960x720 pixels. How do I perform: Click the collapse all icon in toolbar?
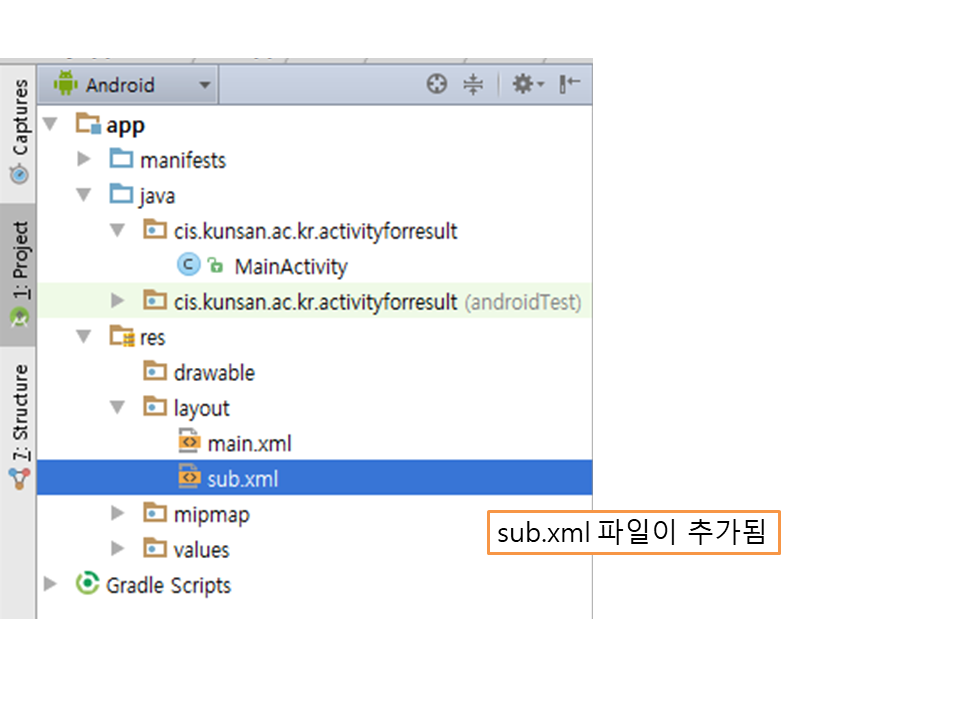(473, 85)
